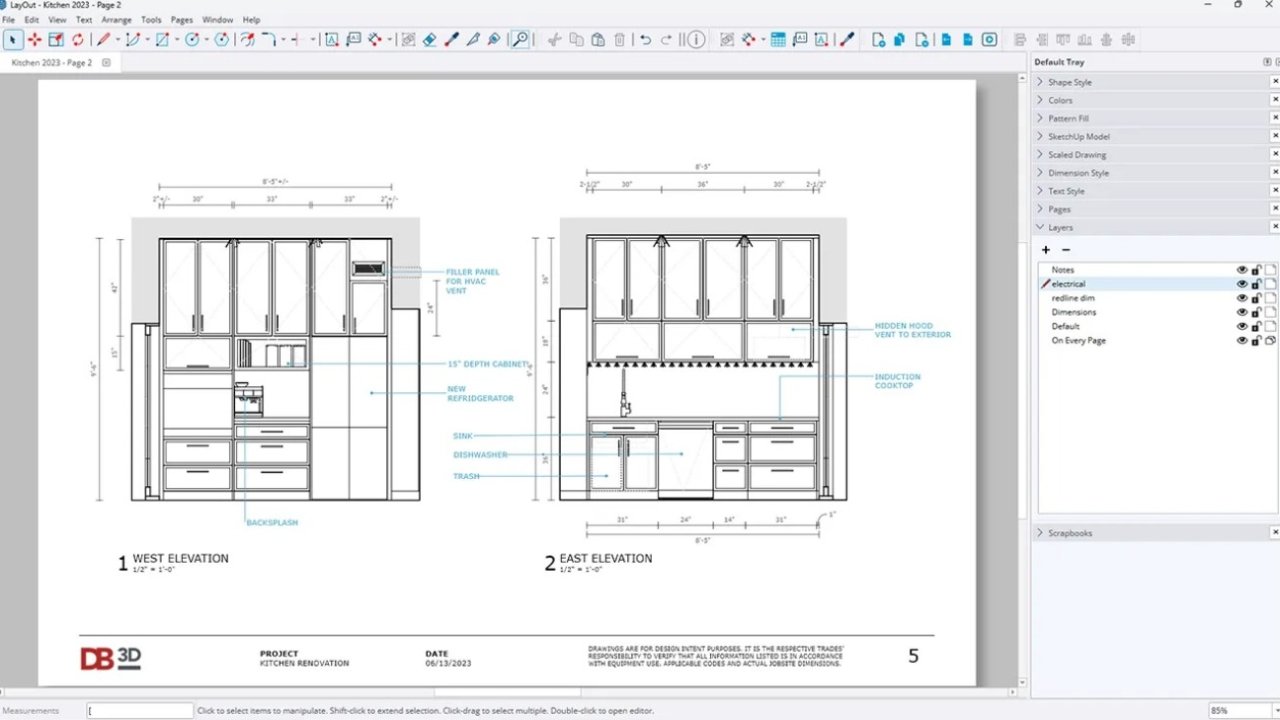Pick the Eraser tool
Image resolution: width=1280 pixels, height=720 pixels.
tap(430, 40)
